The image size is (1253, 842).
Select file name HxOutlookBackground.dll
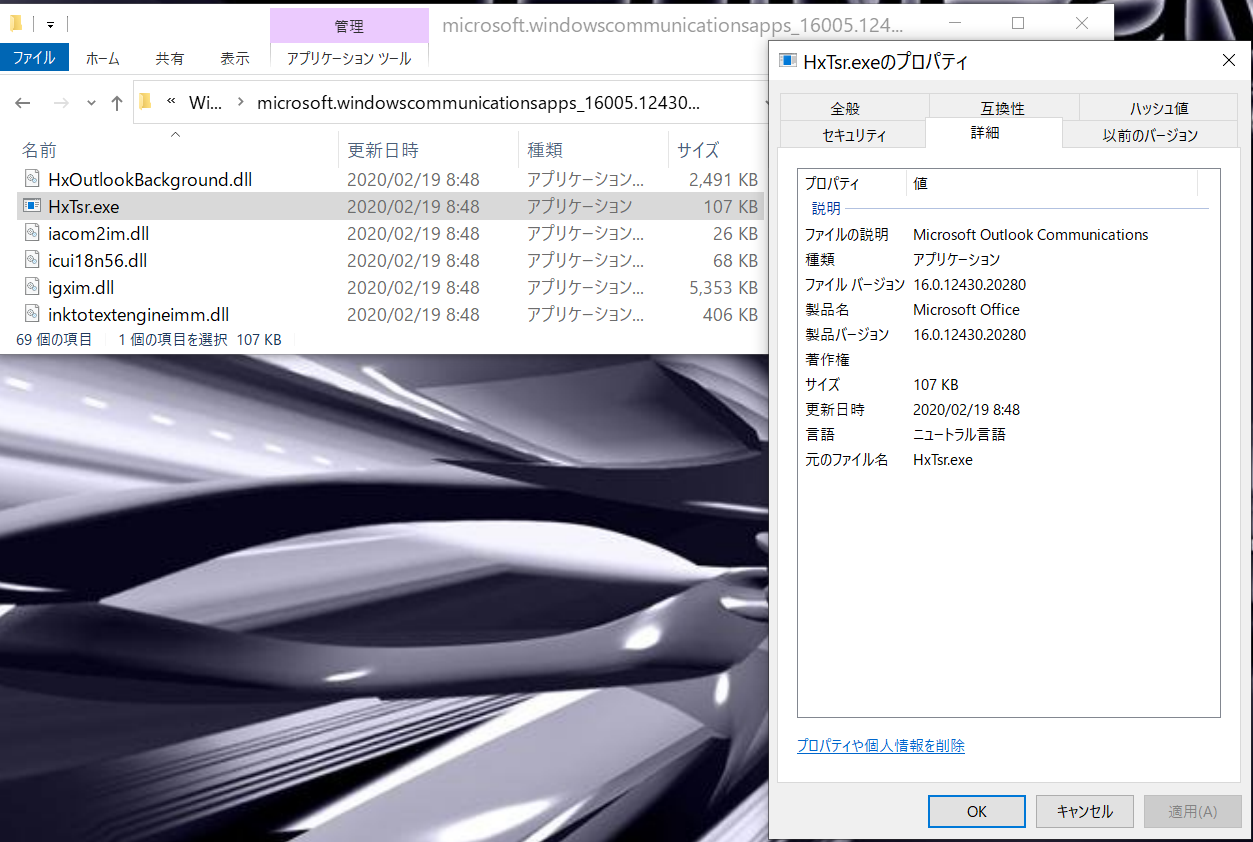[x=150, y=180]
